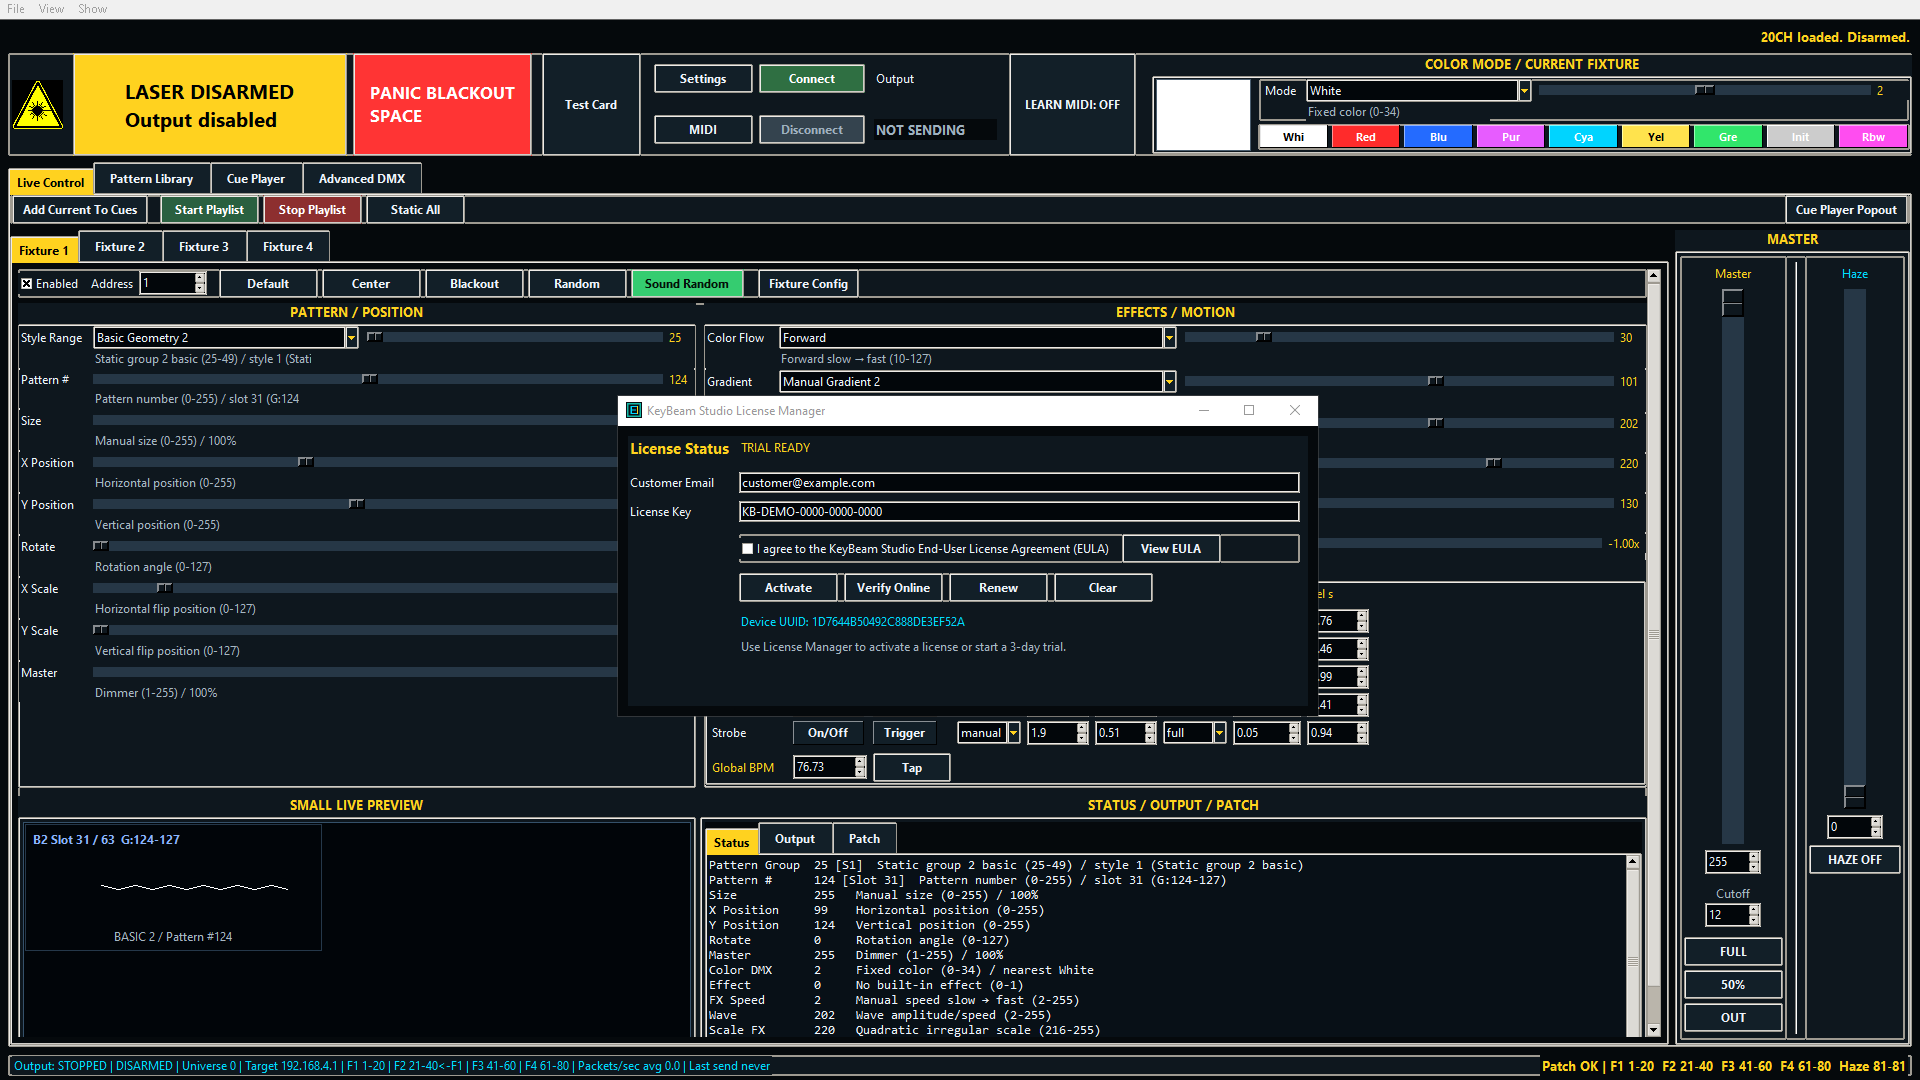Adjust the Haze value spinner
The image size is (1920, 1080).
pyautogui.click(x=1876, y=827)
